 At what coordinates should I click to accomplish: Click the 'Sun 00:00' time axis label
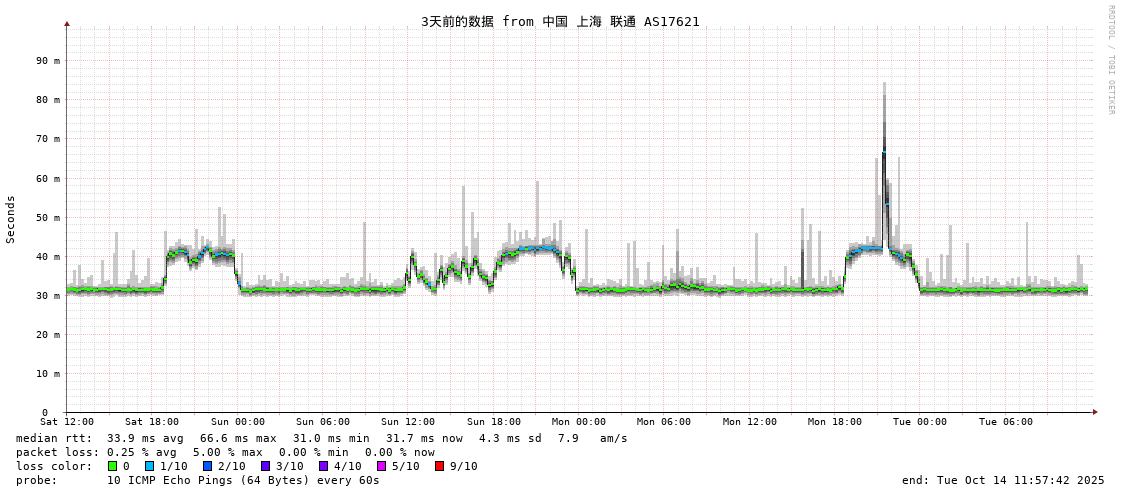pyautogui.click(x=237, y=422)
